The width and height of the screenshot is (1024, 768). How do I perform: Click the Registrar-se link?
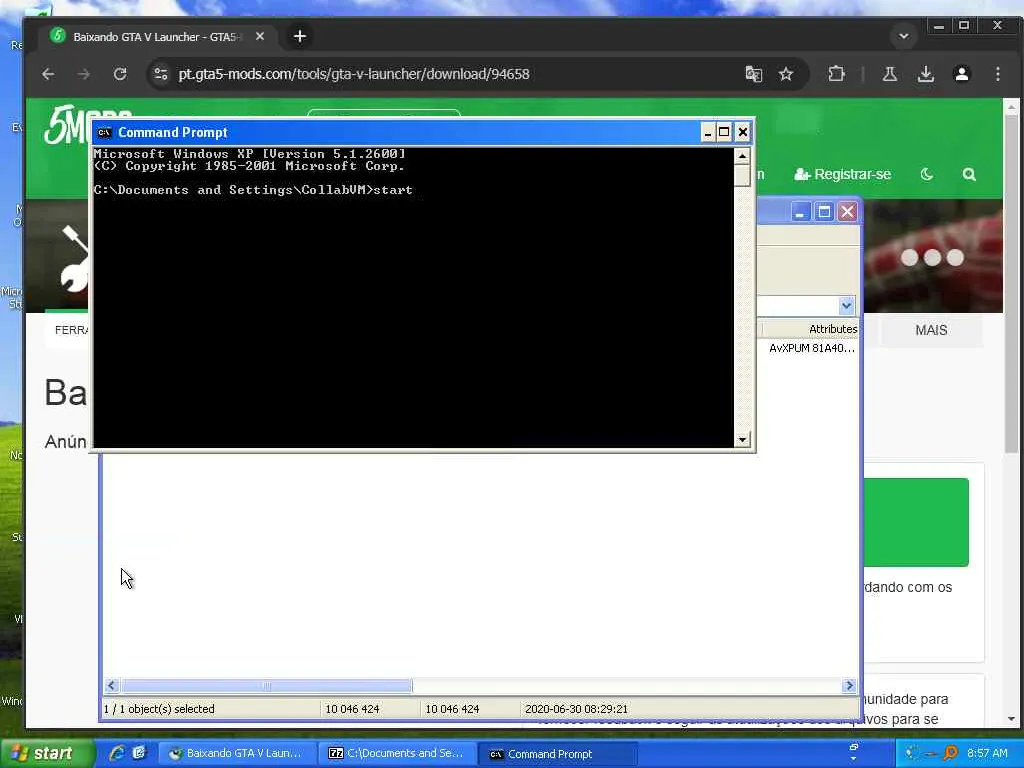[x=842, y=174]
